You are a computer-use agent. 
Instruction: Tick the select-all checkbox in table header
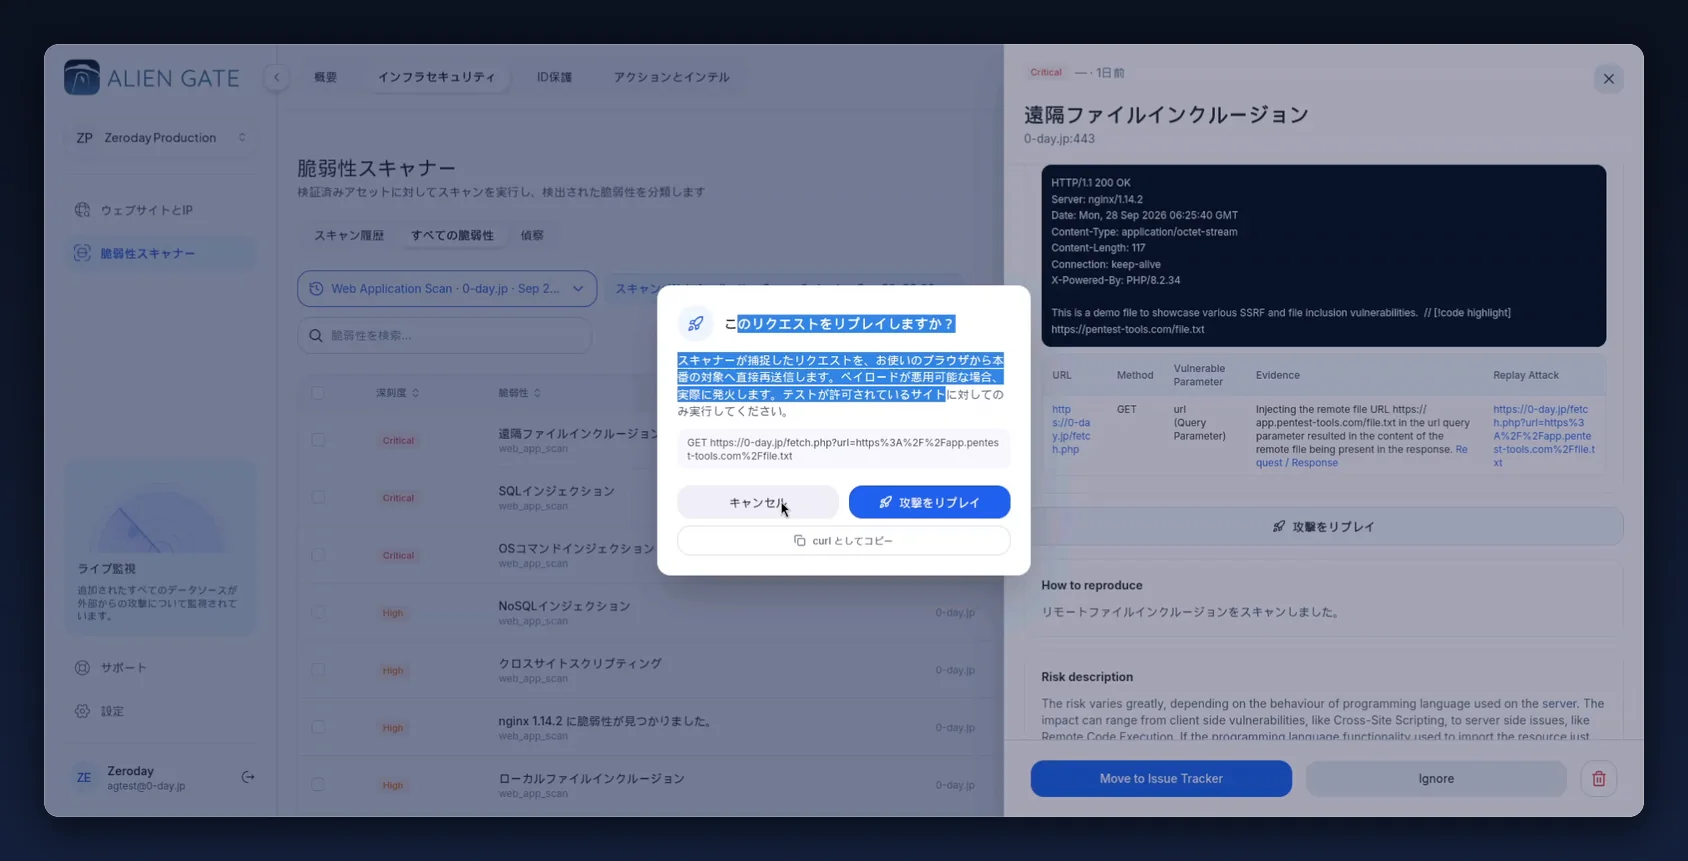(x=317, y=393)
